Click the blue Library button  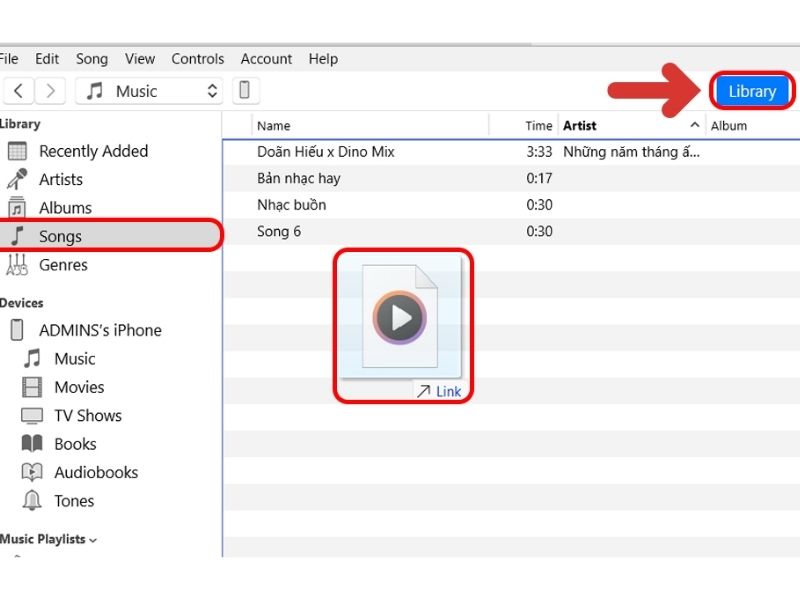click(752, 91)
